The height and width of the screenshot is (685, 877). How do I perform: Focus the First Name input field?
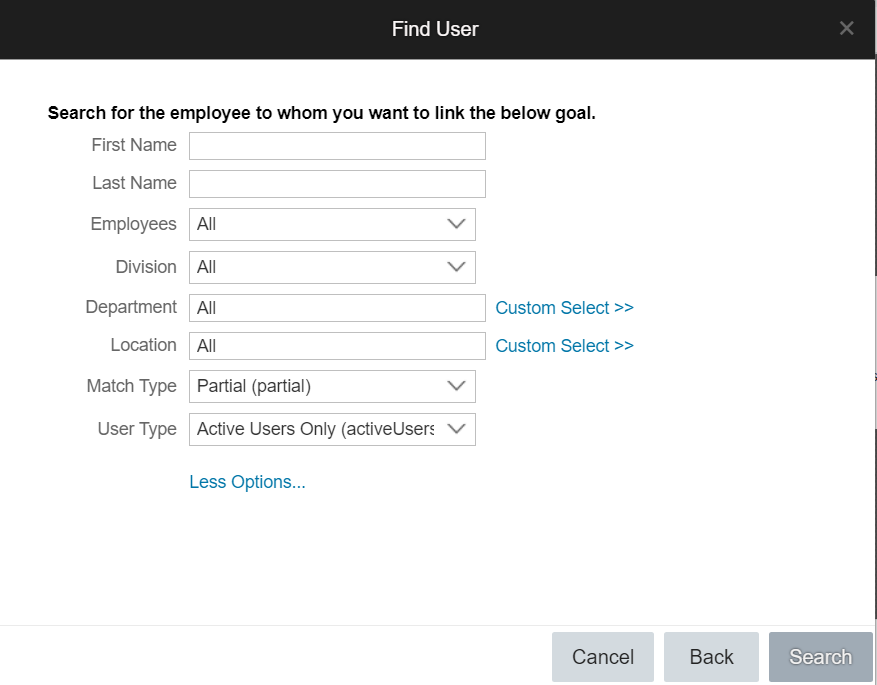[x=337, y=146]
